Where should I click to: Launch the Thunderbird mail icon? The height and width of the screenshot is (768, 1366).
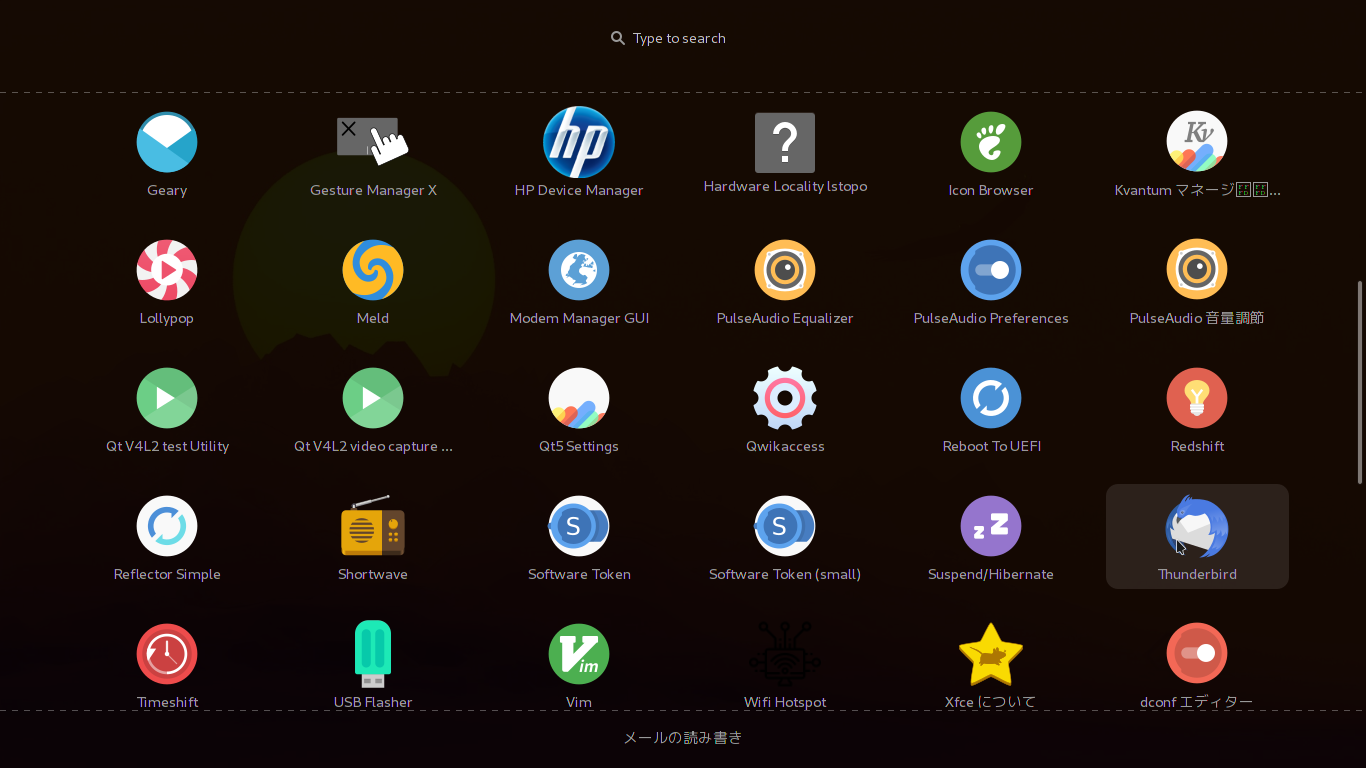click(1197, 526)
